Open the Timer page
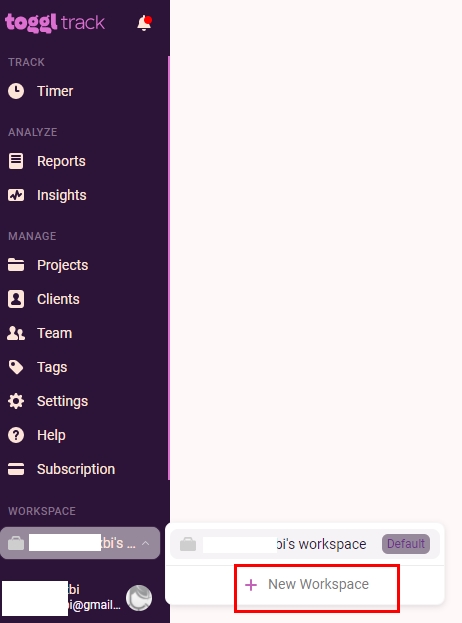462x623 pixels. pyautogui.click(x=55, y=91)
